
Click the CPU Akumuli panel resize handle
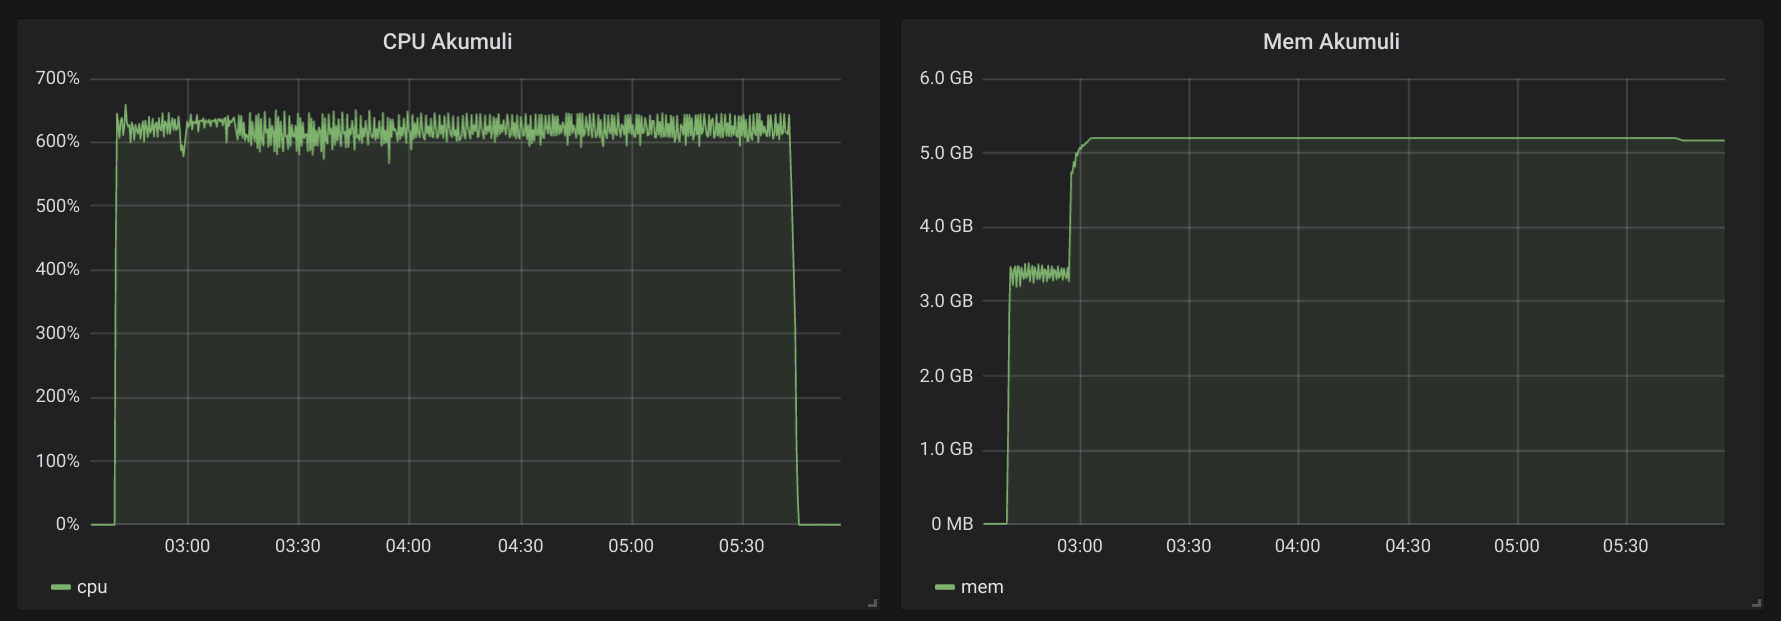click(873, 603)
